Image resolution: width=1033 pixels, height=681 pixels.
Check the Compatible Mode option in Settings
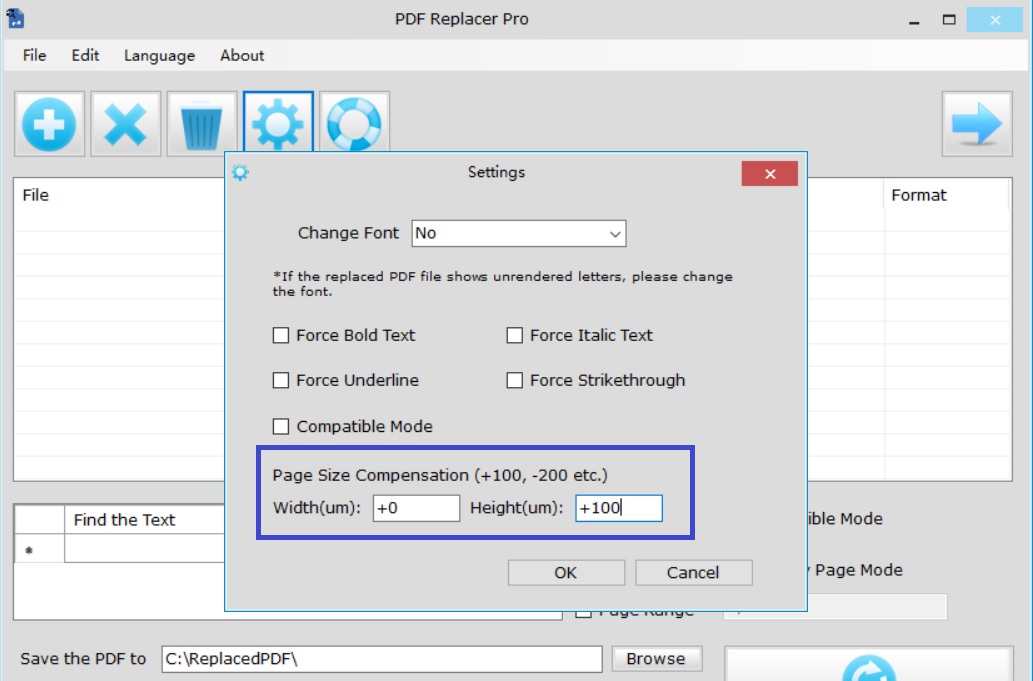(x=281, y=427)
